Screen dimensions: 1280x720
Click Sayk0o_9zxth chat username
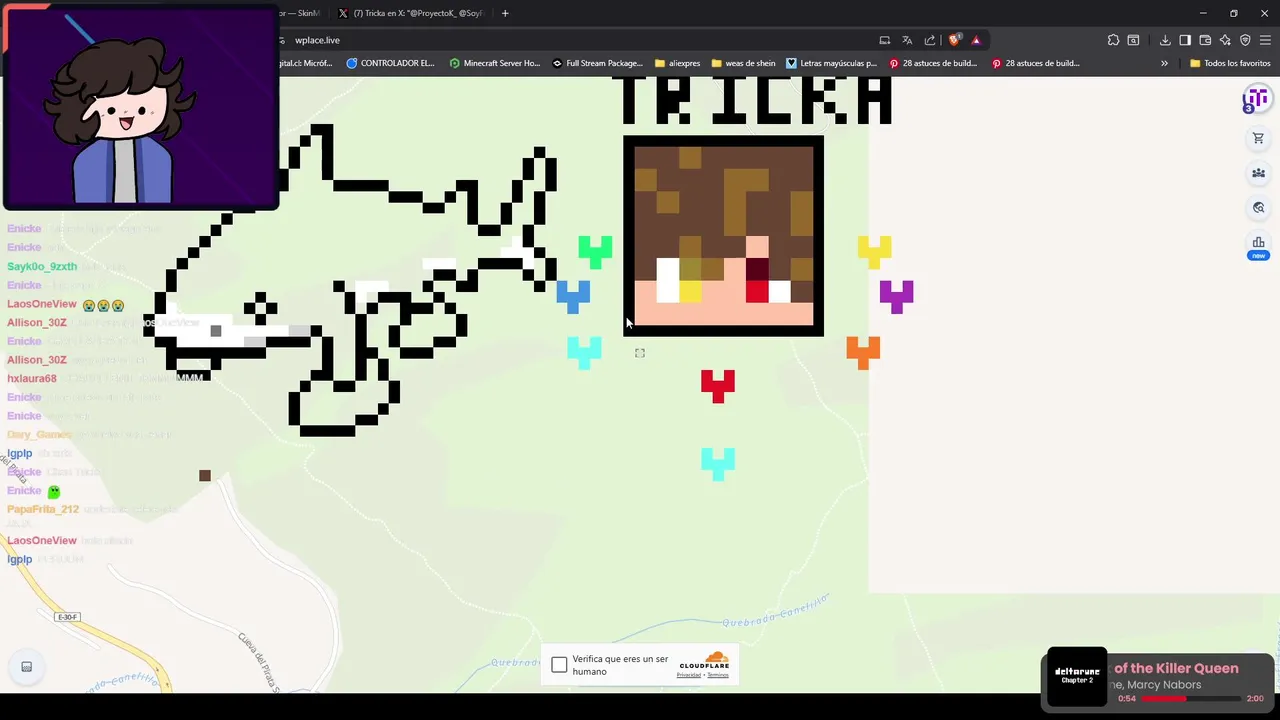pos(42,267)
